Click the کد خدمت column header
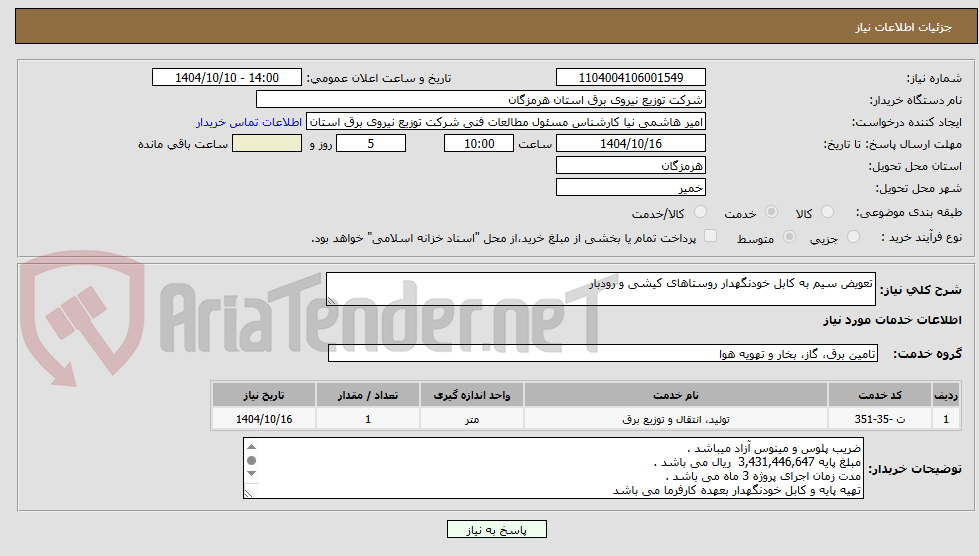Screen dimensions: 979x556 pos(880,395)
